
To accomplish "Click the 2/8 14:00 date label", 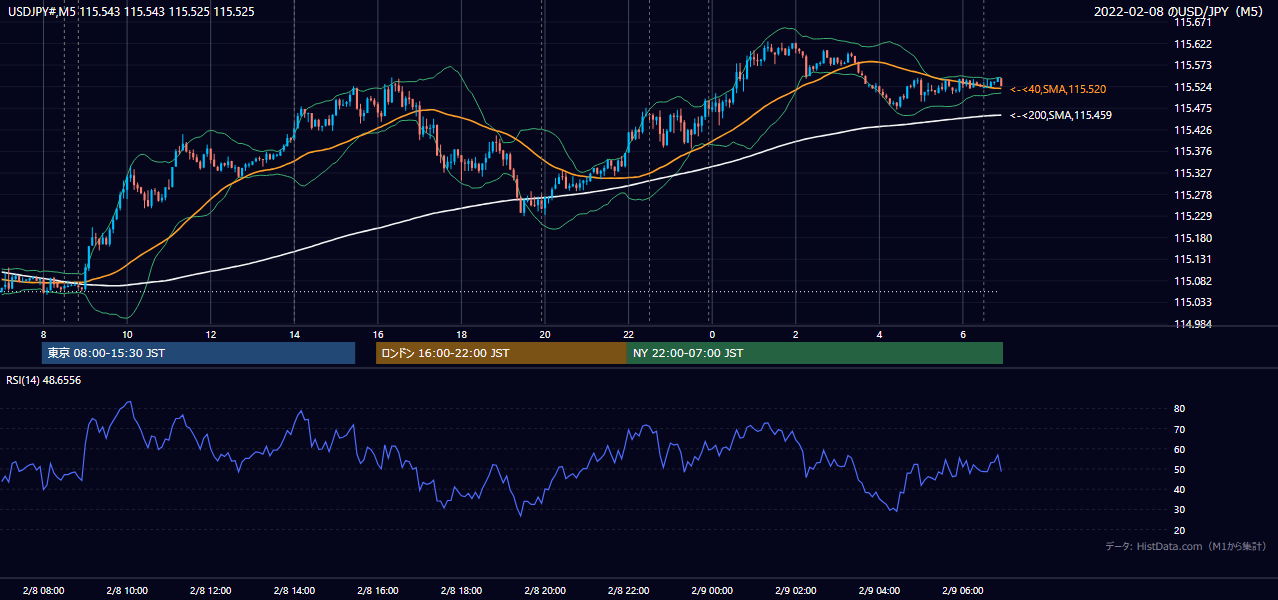I will coord(294,590).
